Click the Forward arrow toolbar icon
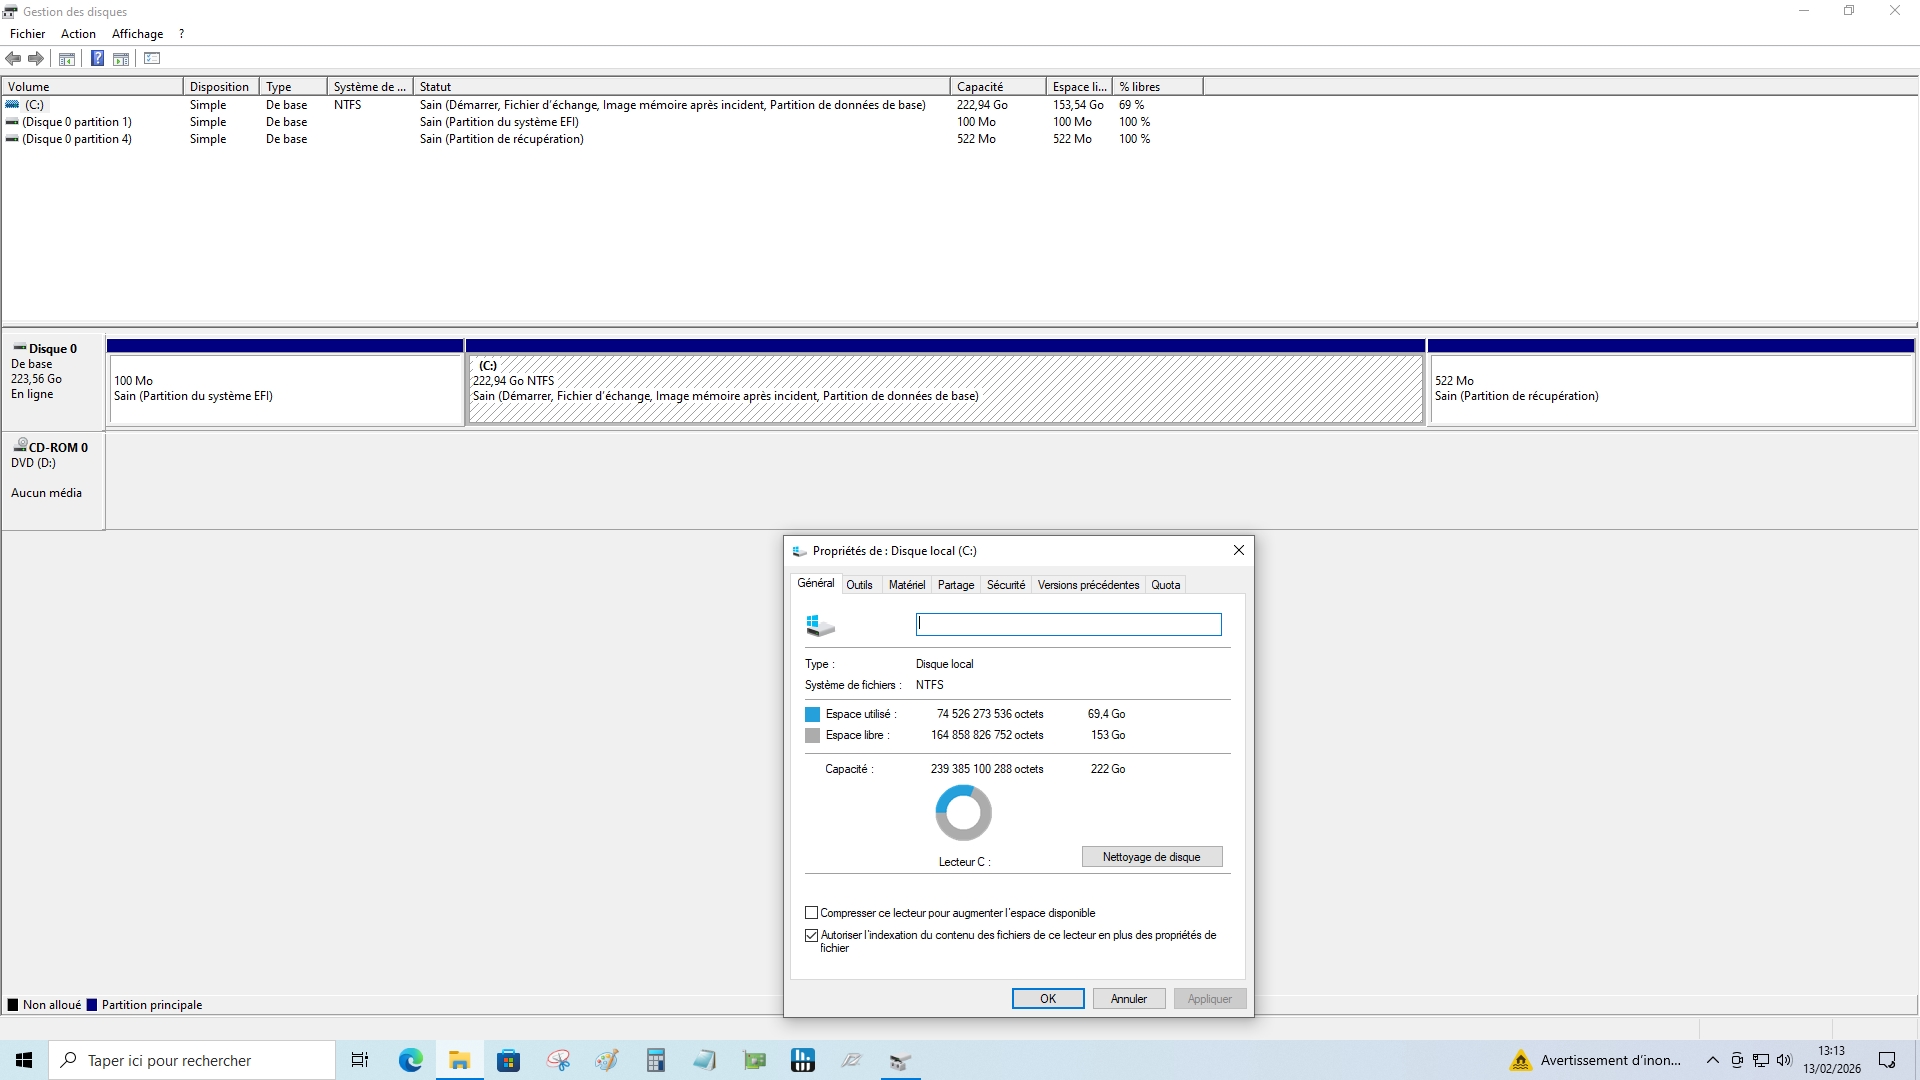Image resolution: width=1920 pixels, height=1080 pixels. [36, 59]
